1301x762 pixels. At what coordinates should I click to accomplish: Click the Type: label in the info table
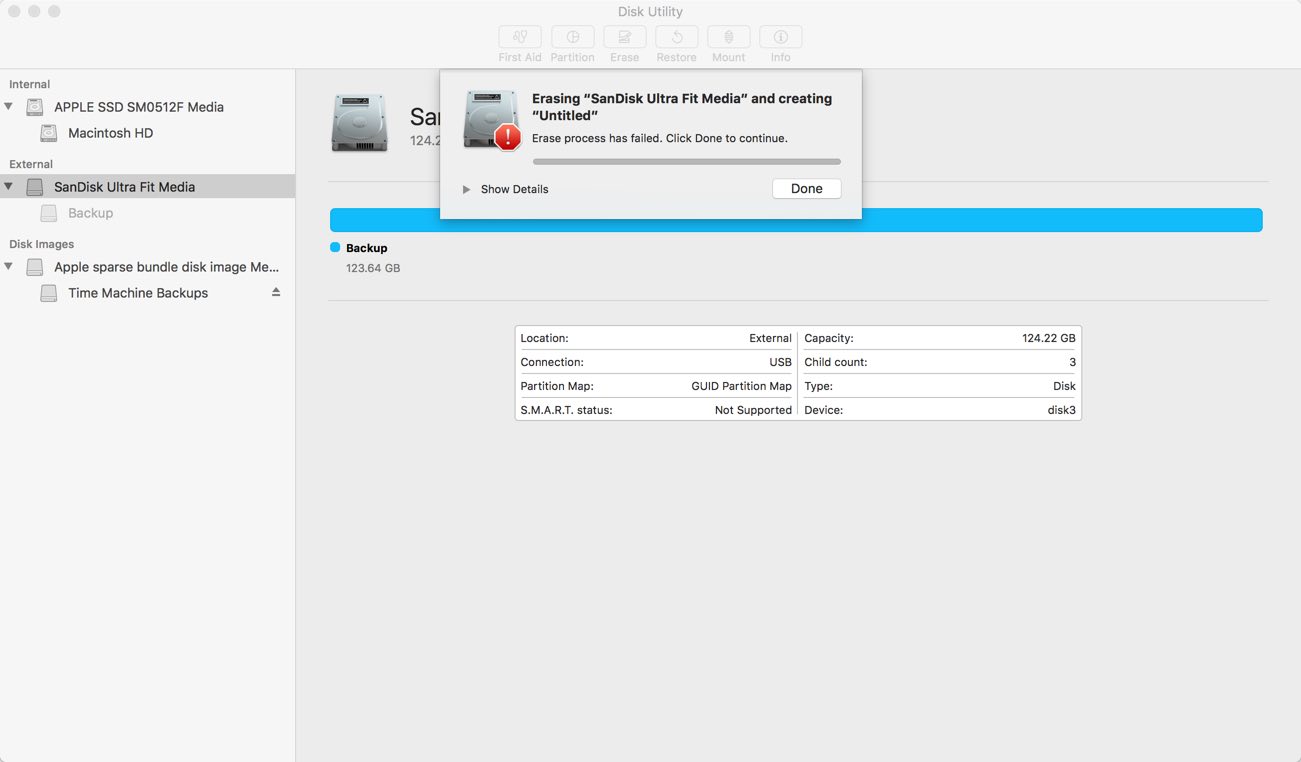coord(818,386)
